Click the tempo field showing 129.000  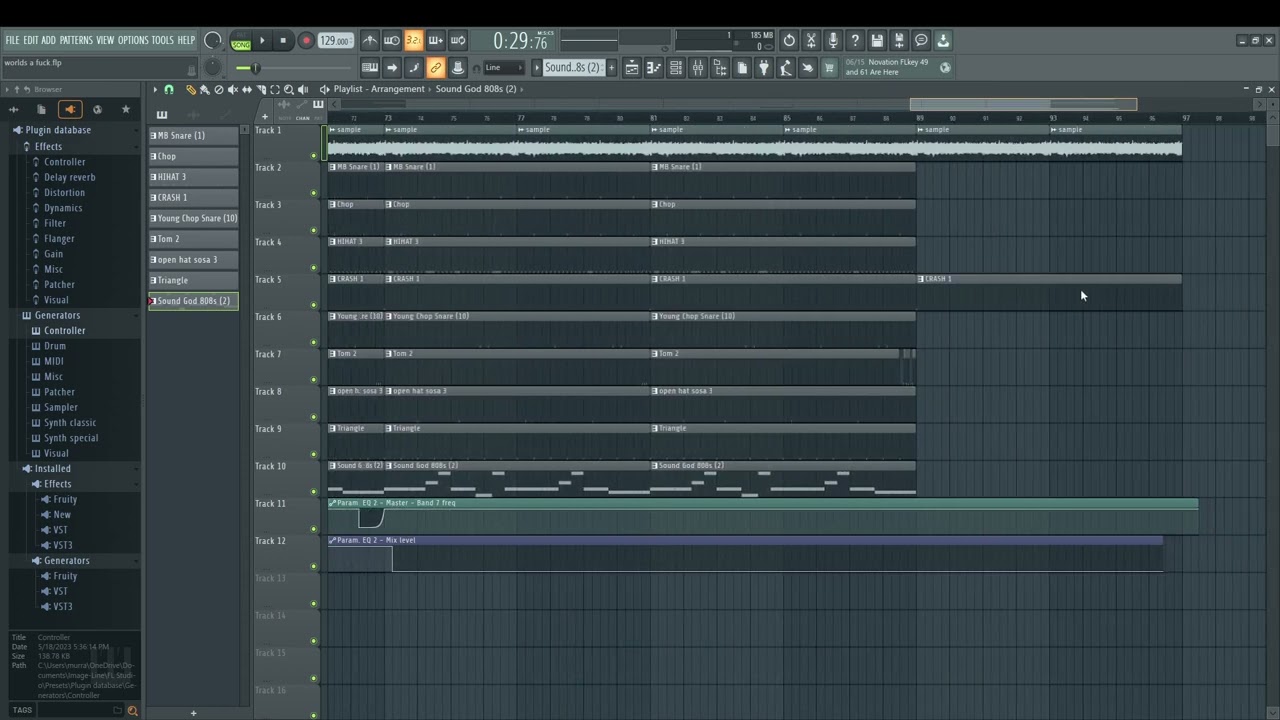(335, 41)
